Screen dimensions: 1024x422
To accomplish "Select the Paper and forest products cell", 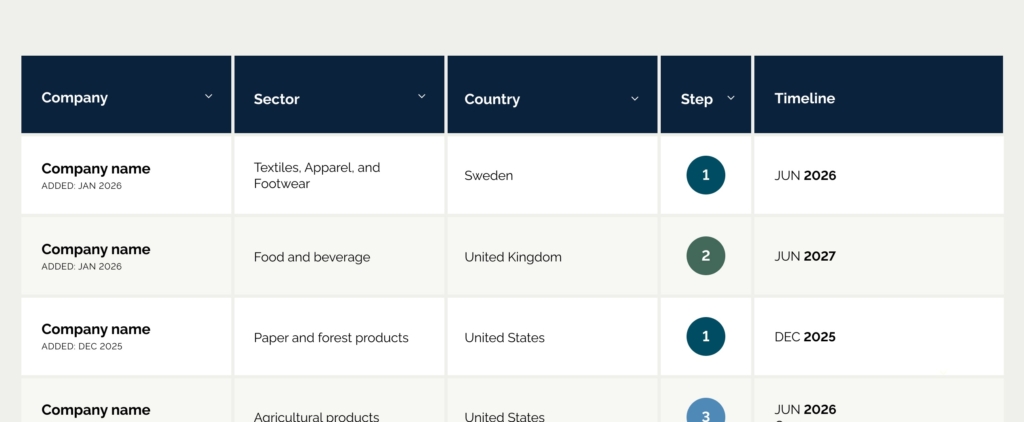I will click(x=331, y=338).
